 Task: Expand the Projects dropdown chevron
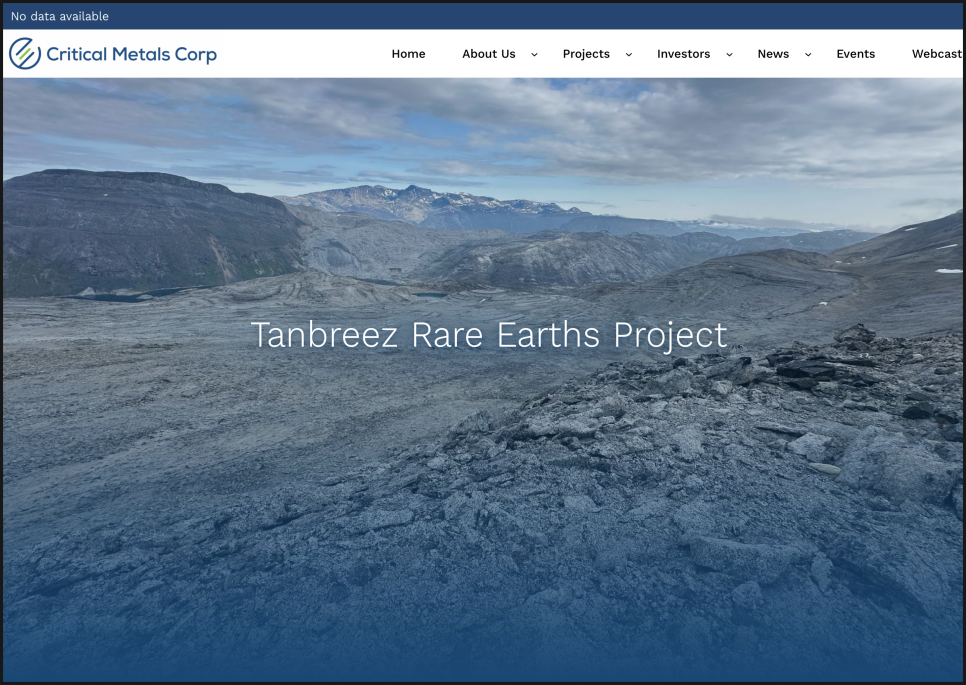click(x=628, y=55)
